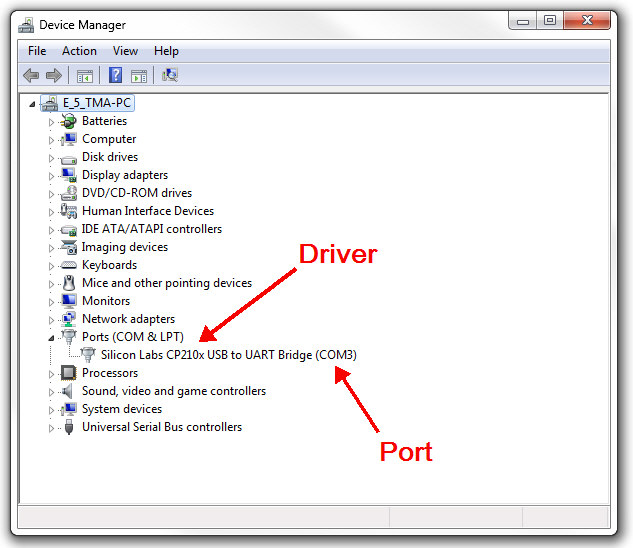Screen dimensions: 633x548
Task: Select Mice and other pointing devices label
Action: [167, 283]
